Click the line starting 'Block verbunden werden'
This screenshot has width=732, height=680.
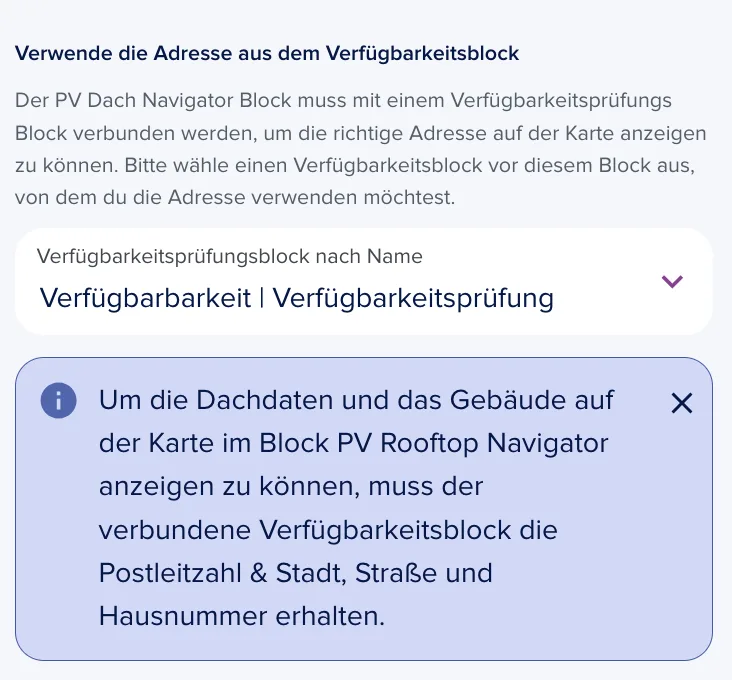(360, 133)
